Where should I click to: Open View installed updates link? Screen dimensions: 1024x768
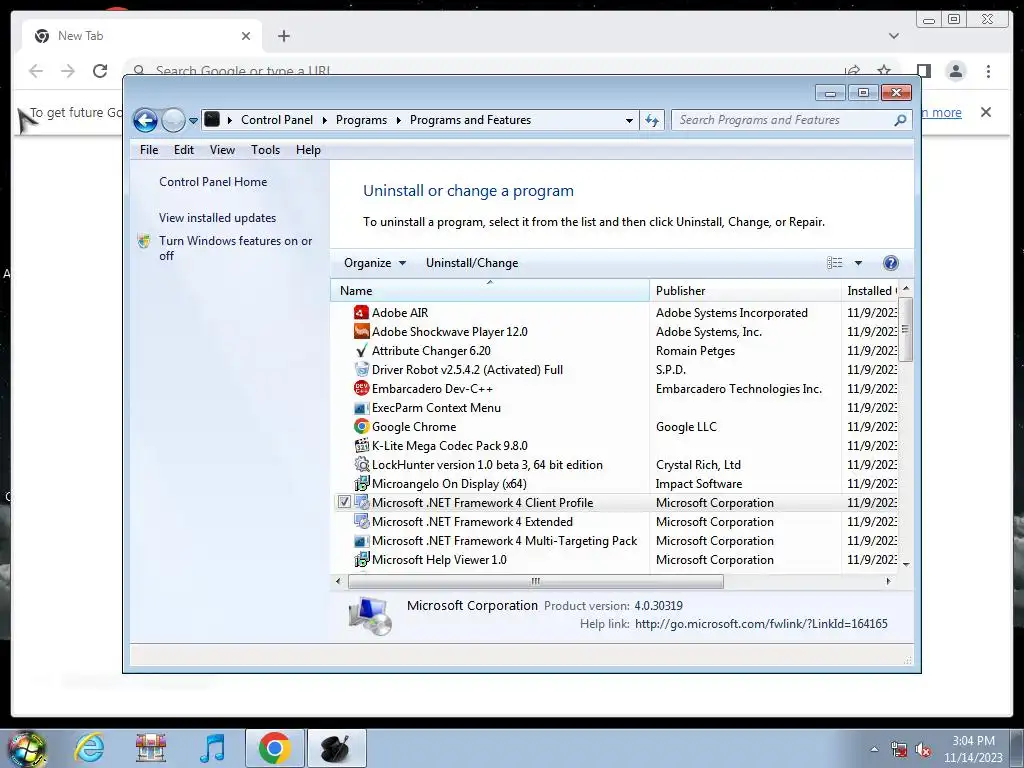pos(217,217)
